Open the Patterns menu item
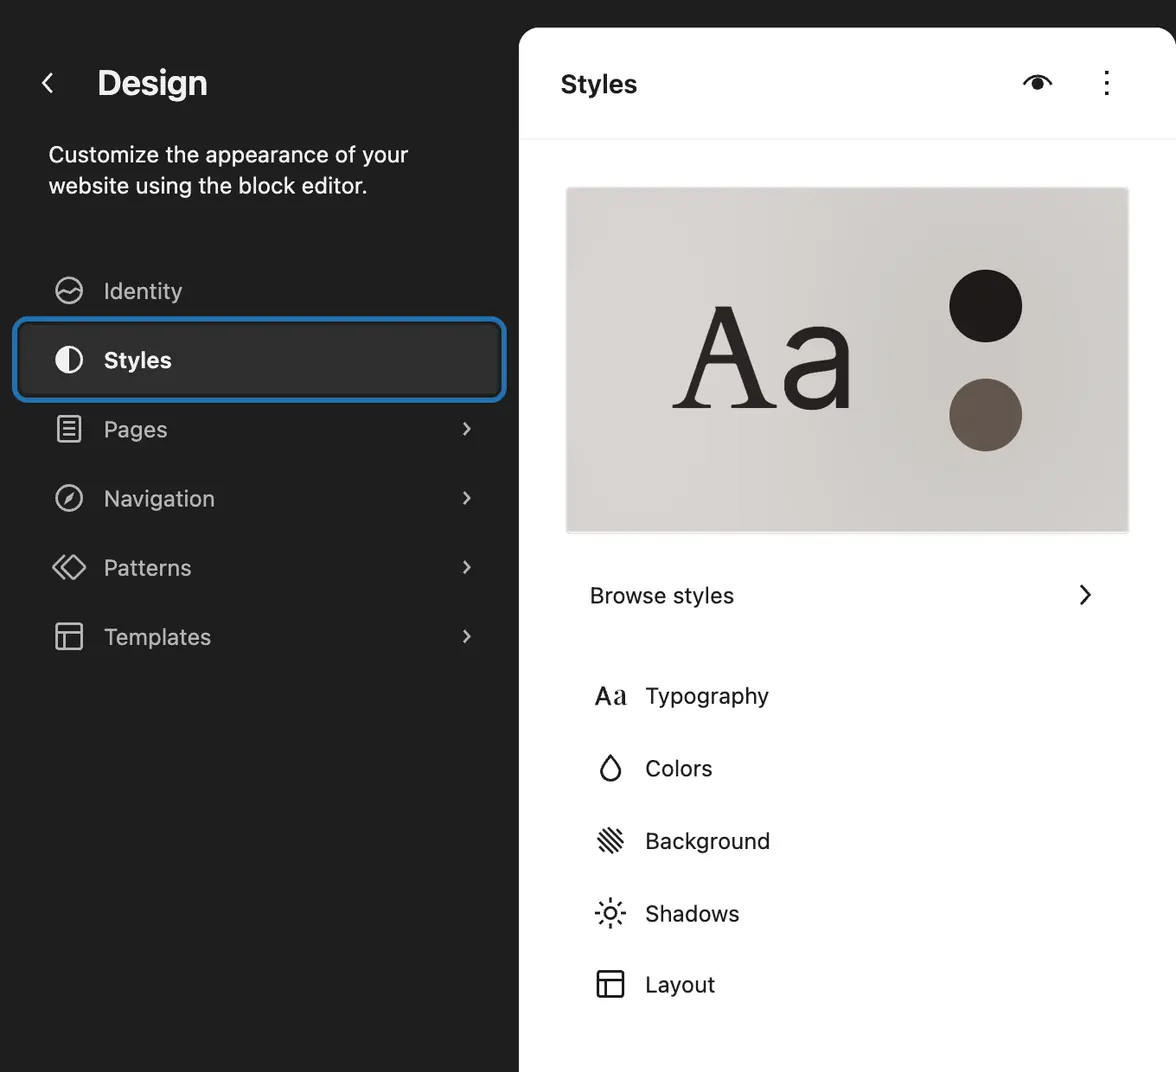Viewport: 1176px width, 1072px height. click(x=260, y=567)
